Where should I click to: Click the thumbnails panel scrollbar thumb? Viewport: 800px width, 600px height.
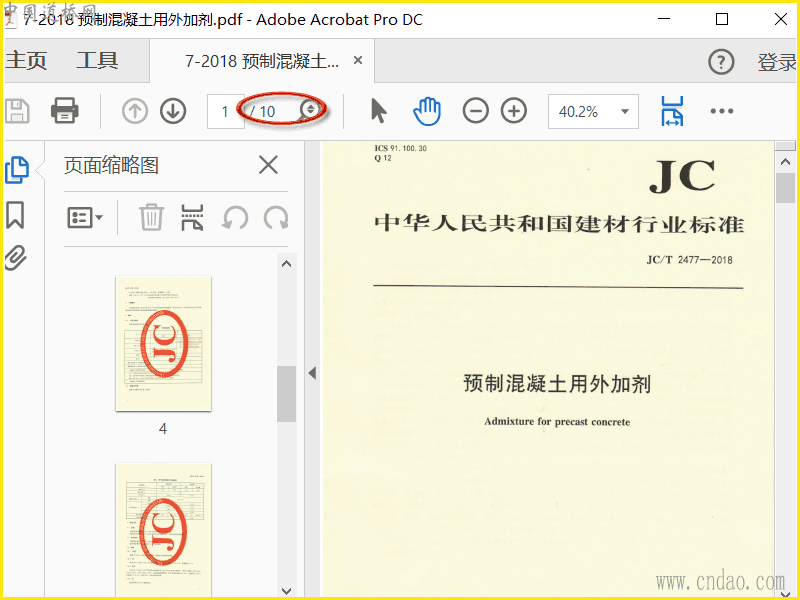[287, 394]
